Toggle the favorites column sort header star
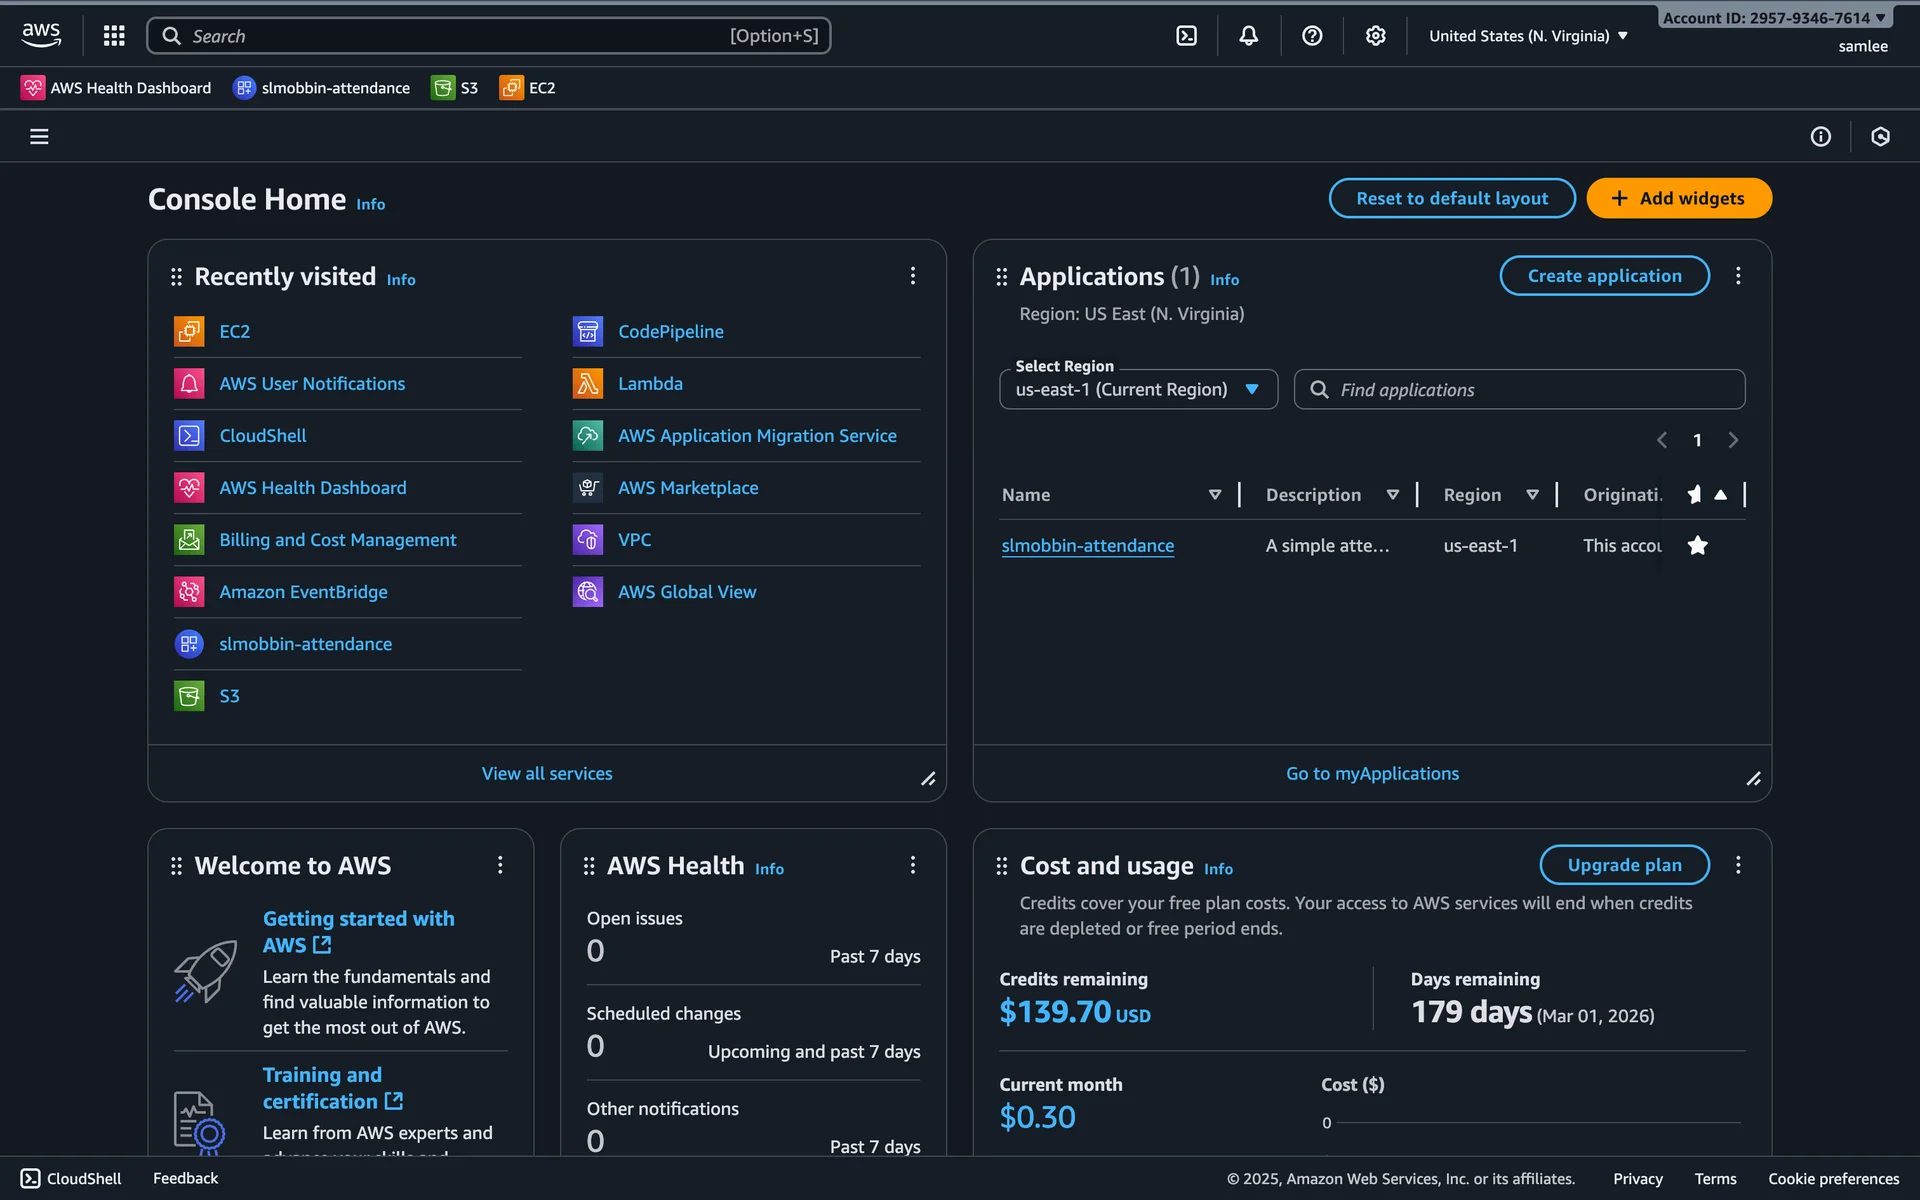The image size is (1920, 1200). point(1695,494)
